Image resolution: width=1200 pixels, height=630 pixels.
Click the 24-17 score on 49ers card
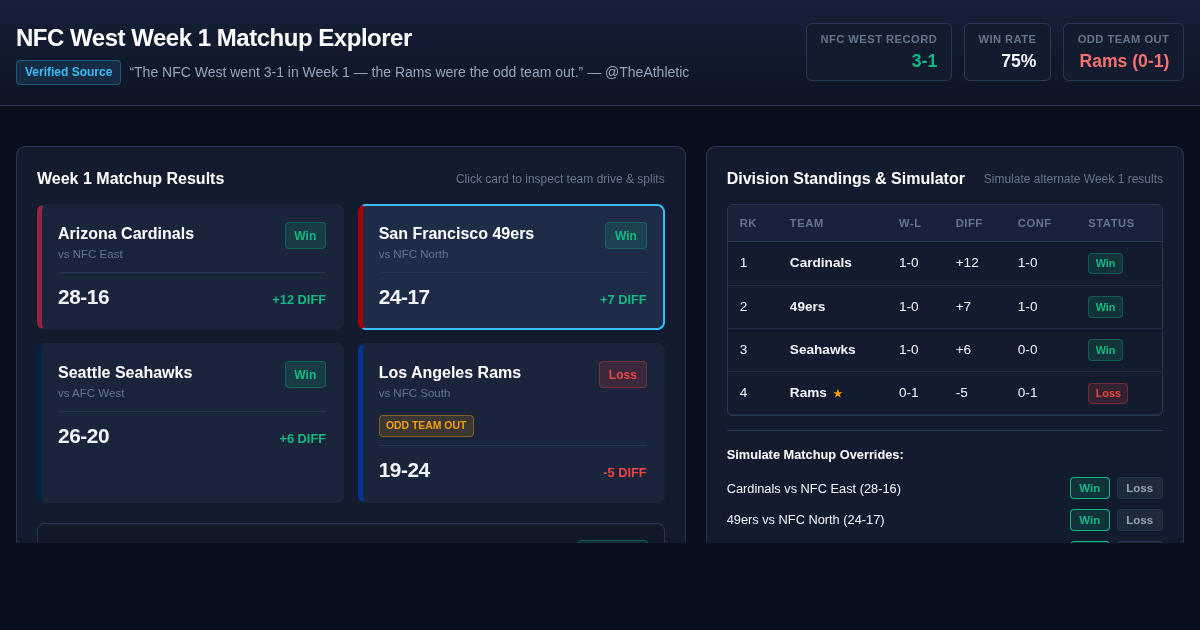[x=404, y=297]
